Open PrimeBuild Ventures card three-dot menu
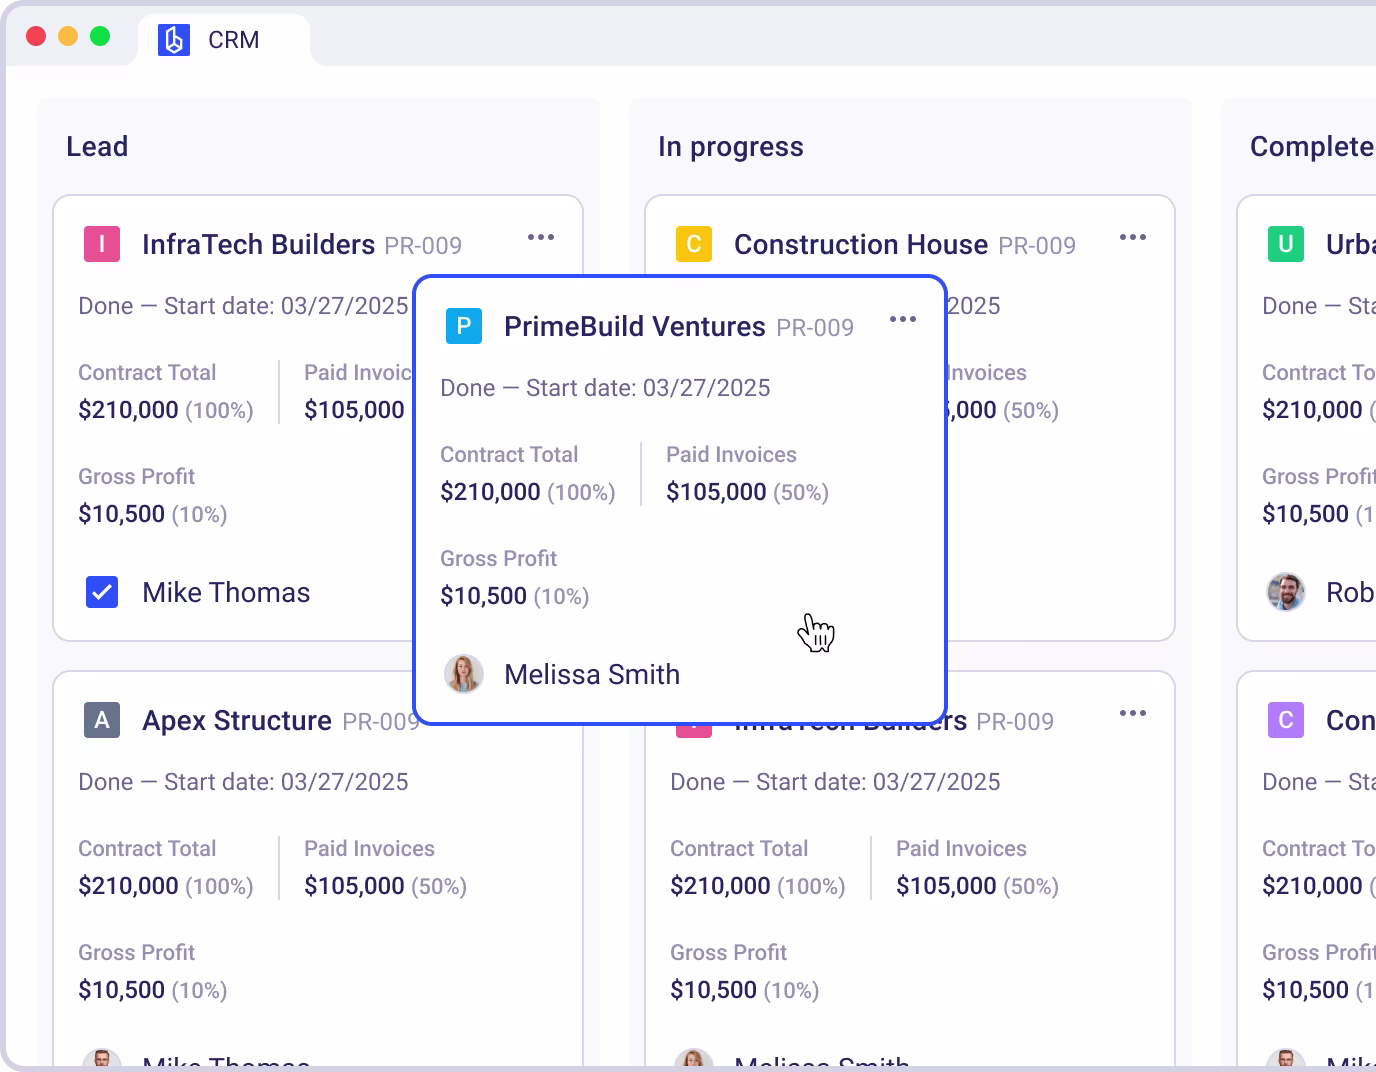The height and width of the screenshot is (1072, 1376). [903, 320]
